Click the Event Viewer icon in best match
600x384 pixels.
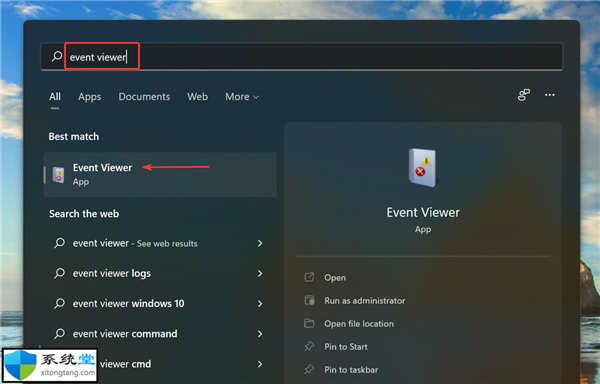[x=59, y=175]
